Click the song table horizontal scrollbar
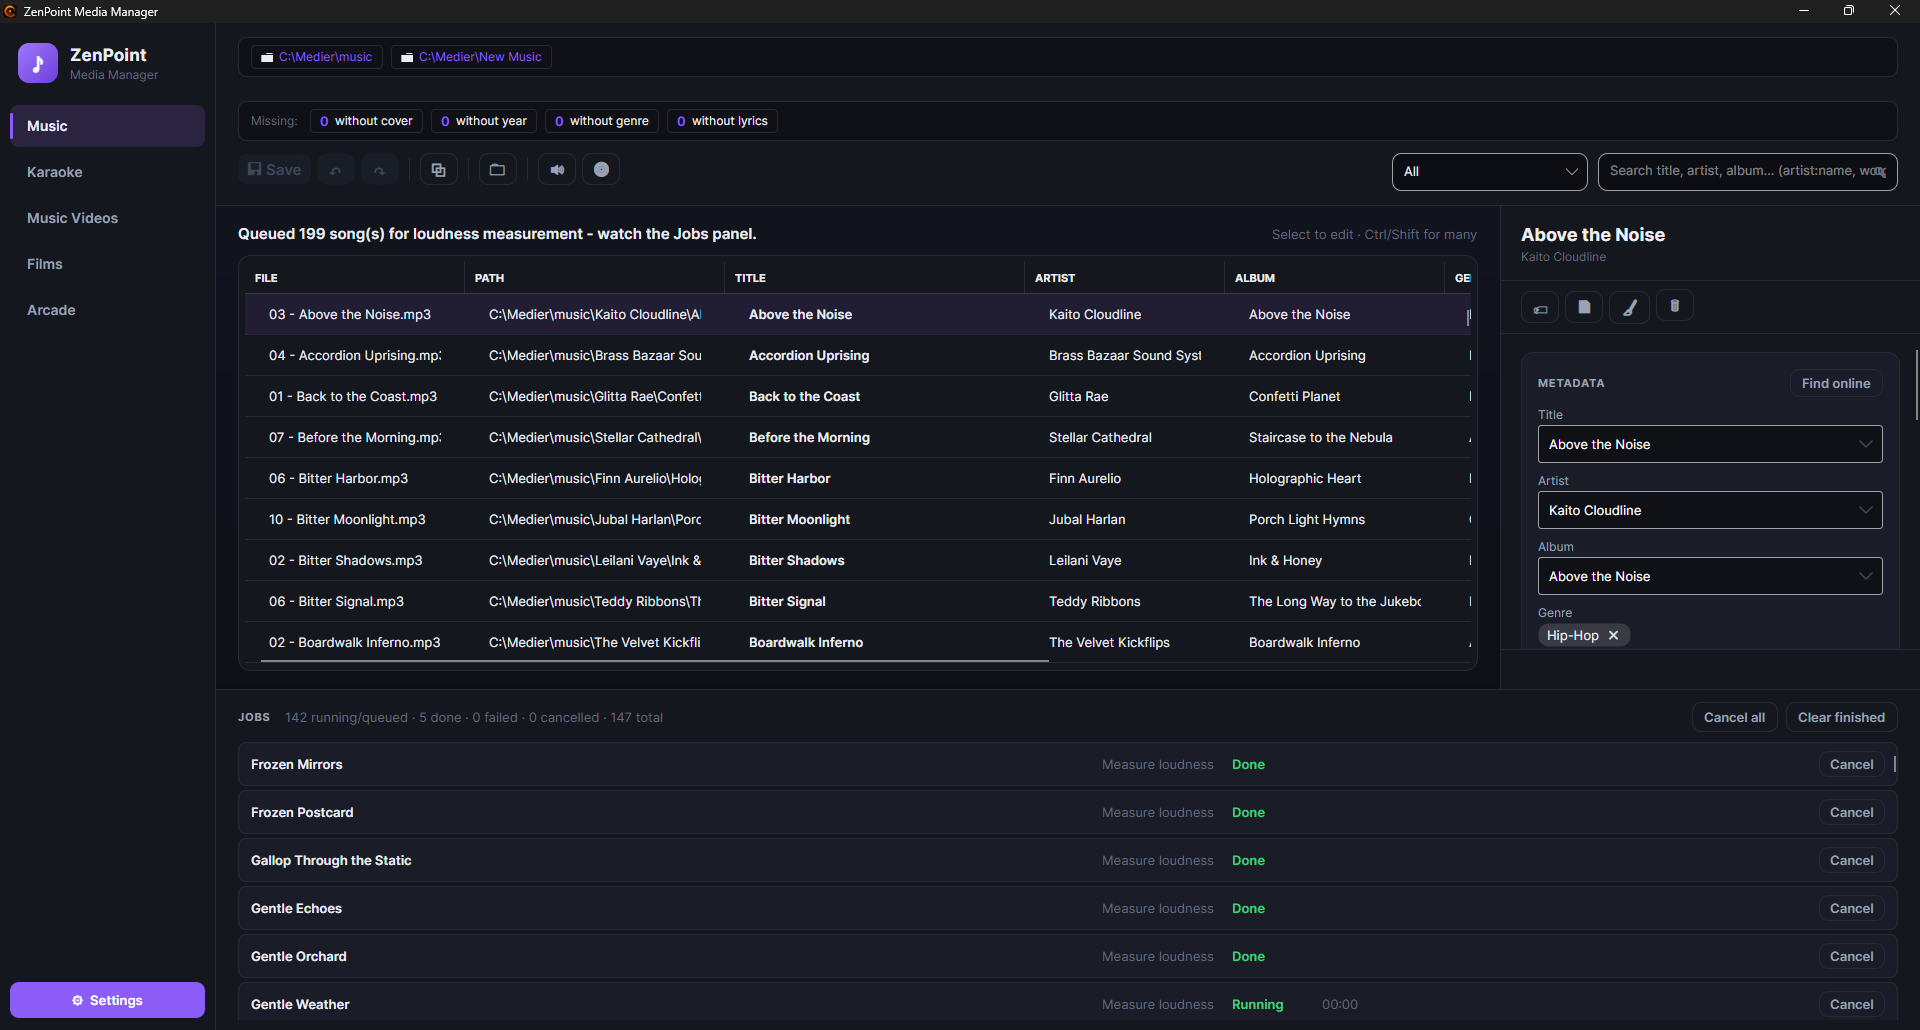This screenshot has height=1030, width=1920. click(x=655, y=661)
